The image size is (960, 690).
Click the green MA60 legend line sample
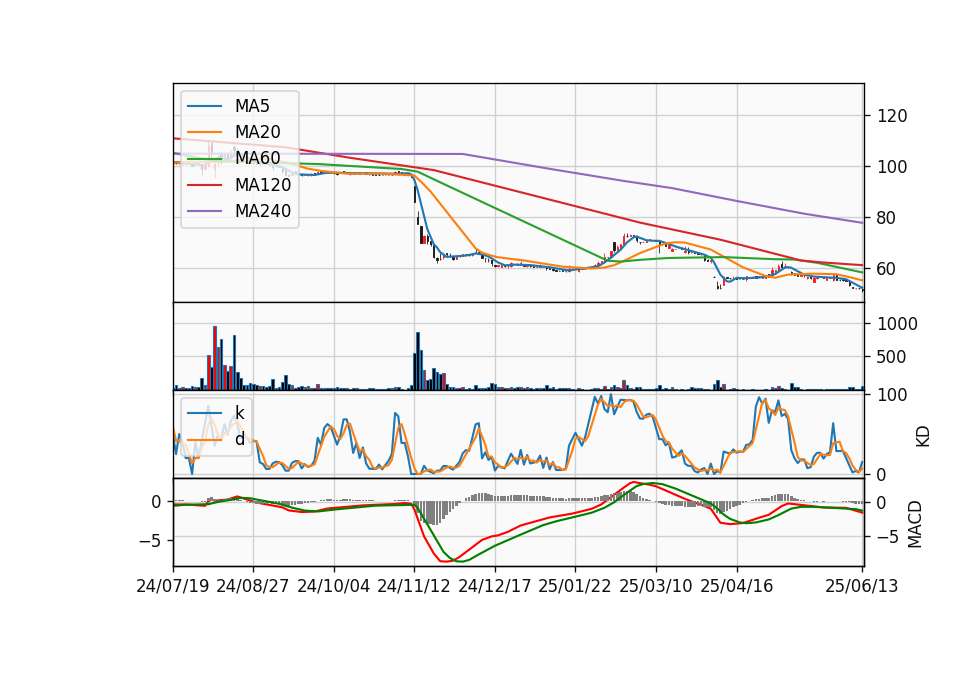tap(204, 159)
